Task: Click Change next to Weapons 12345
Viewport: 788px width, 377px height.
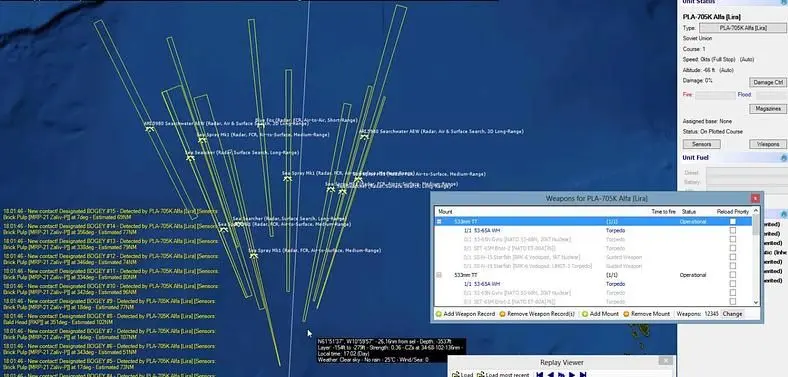Action: point(732,314)
